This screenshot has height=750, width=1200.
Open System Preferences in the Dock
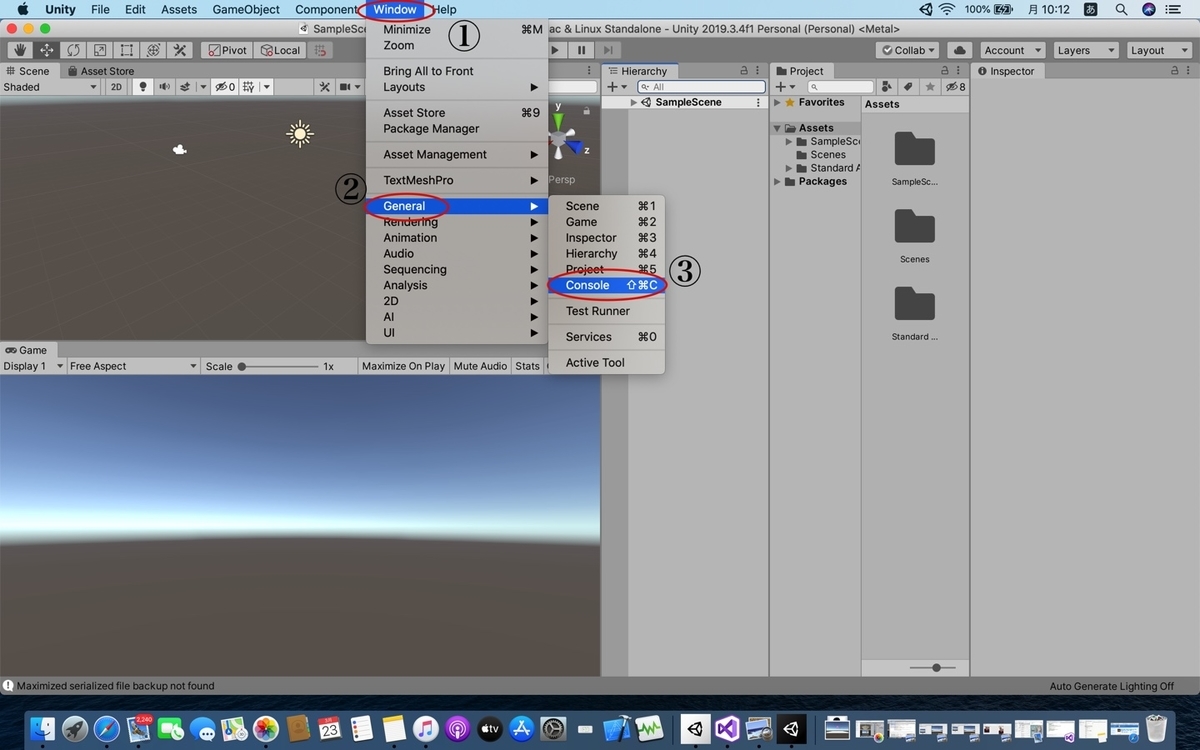coord(553,729)
